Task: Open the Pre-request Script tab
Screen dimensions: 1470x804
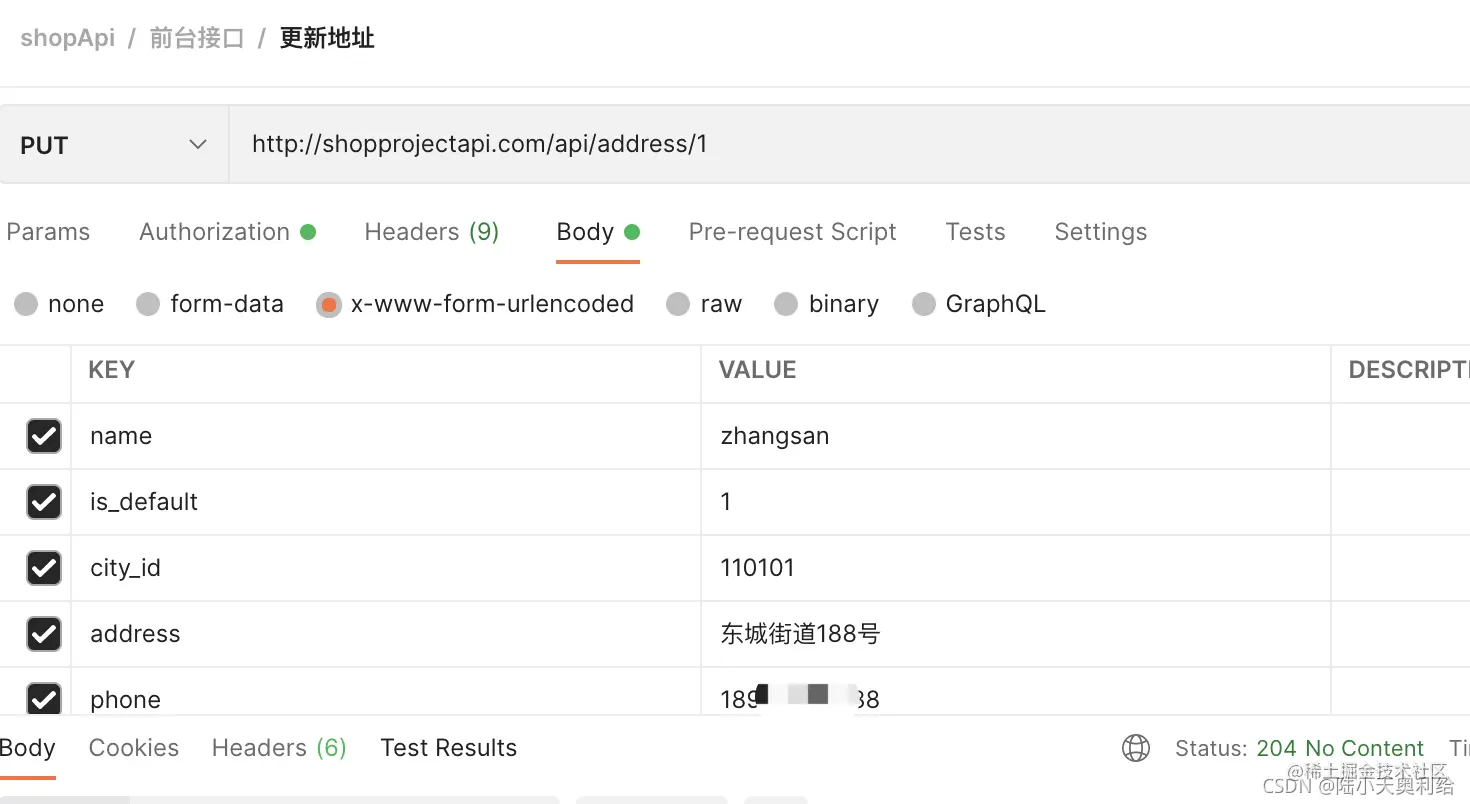Action: coord(792,232)
